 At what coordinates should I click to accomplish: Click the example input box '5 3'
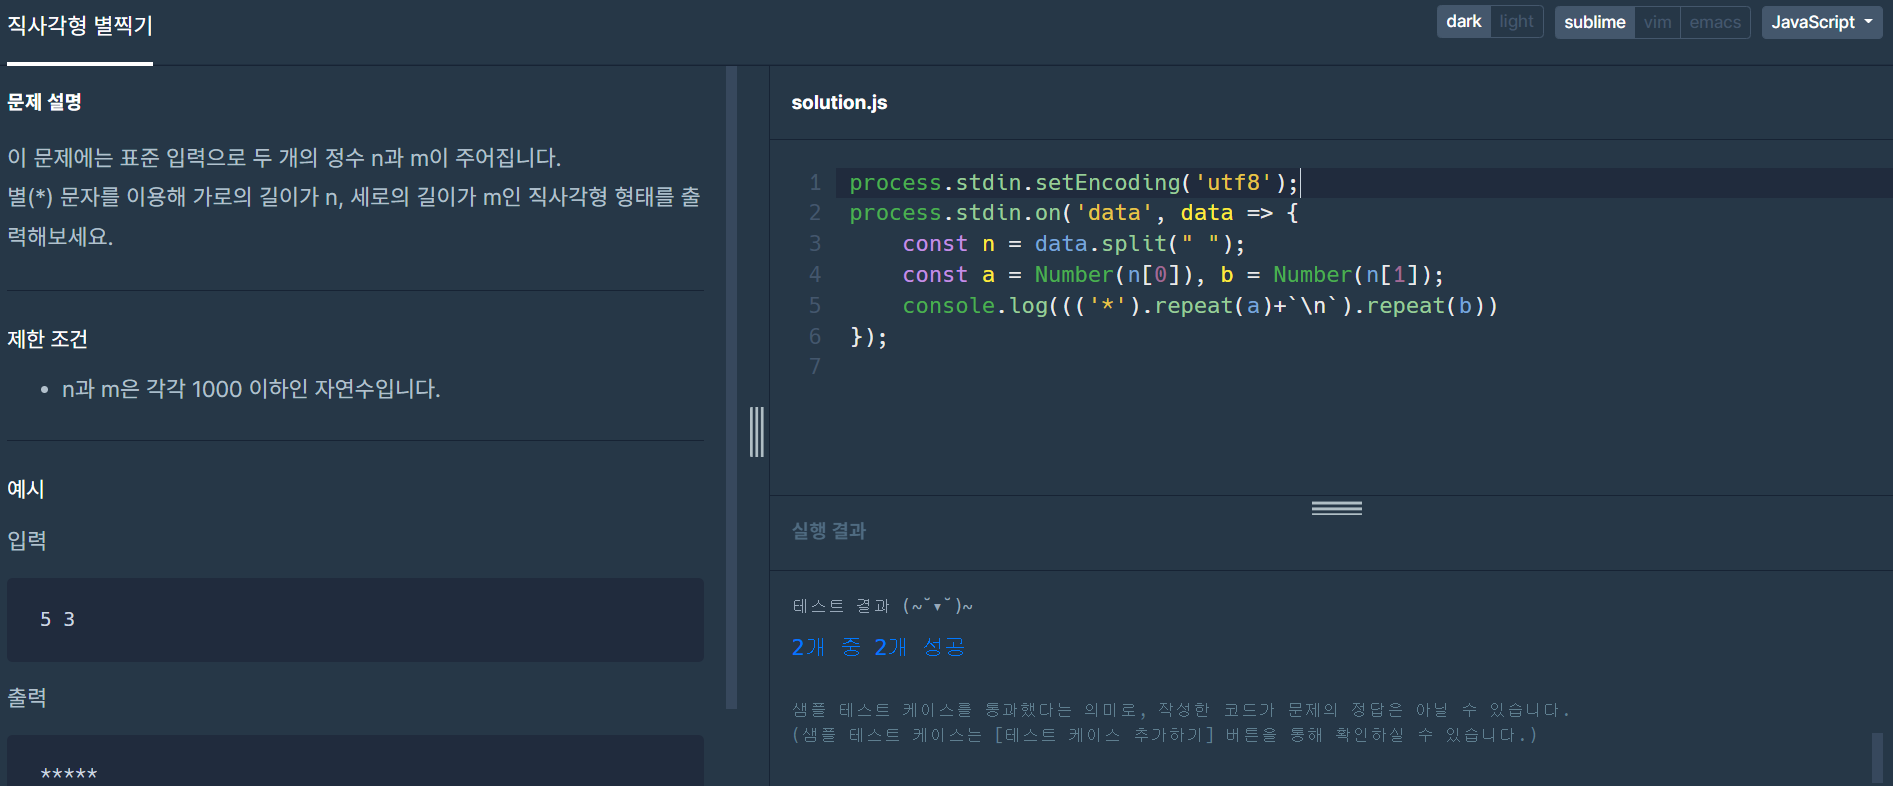click(x=355, y=620)
